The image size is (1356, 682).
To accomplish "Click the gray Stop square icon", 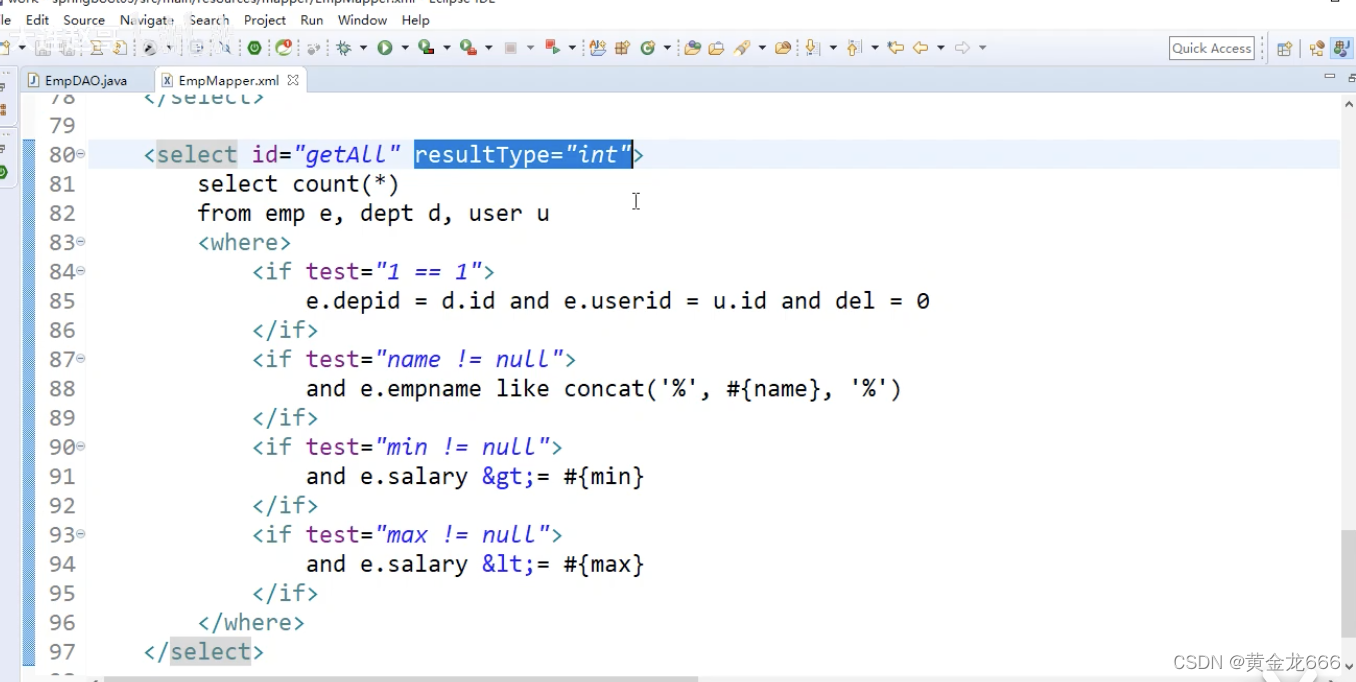I will (511, 47).
